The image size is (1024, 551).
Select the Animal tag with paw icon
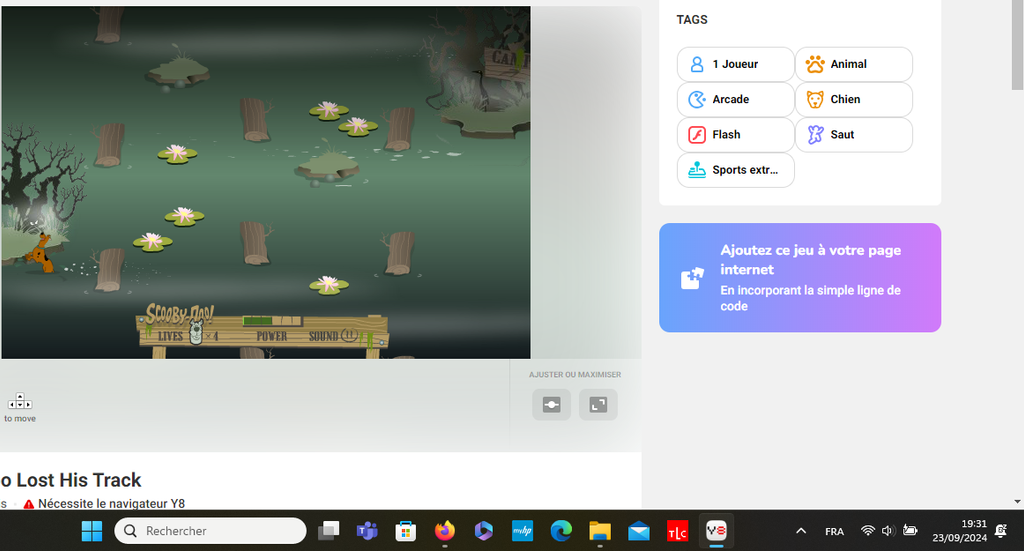(x=853, y=64)
